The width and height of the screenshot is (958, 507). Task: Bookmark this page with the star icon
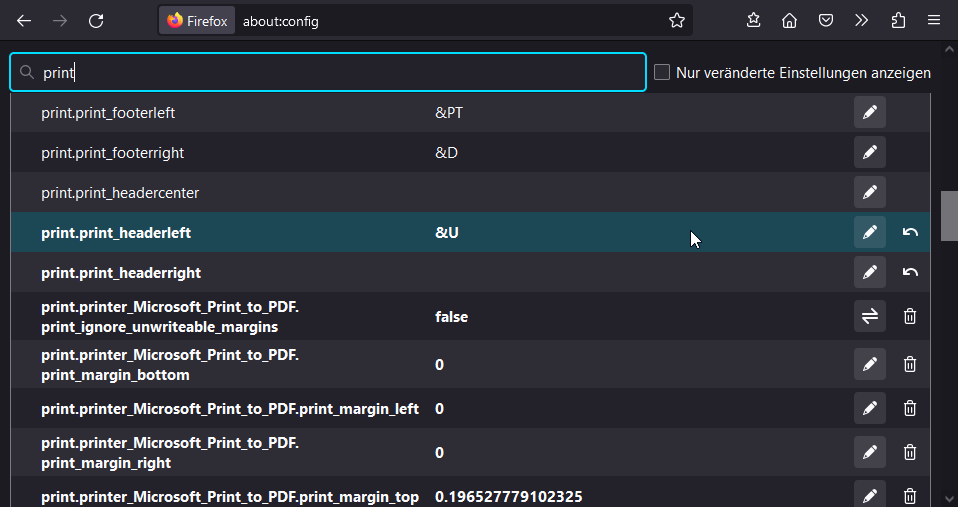tap(677, 20)
